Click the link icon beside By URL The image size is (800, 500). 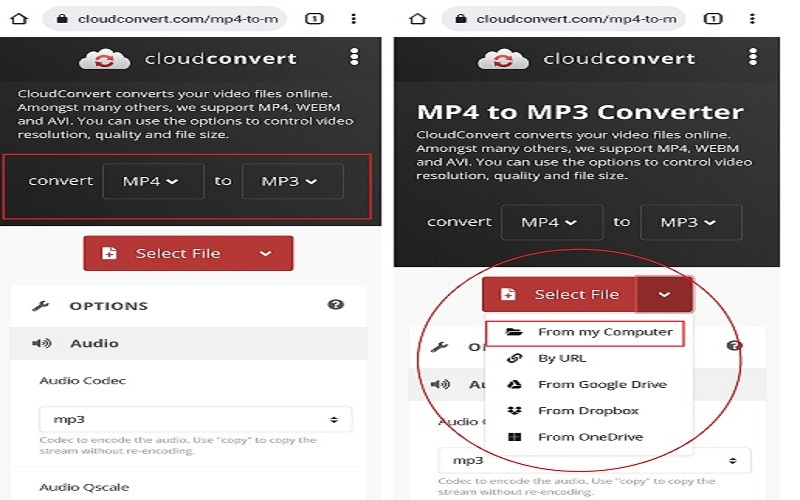pos(514,358)
